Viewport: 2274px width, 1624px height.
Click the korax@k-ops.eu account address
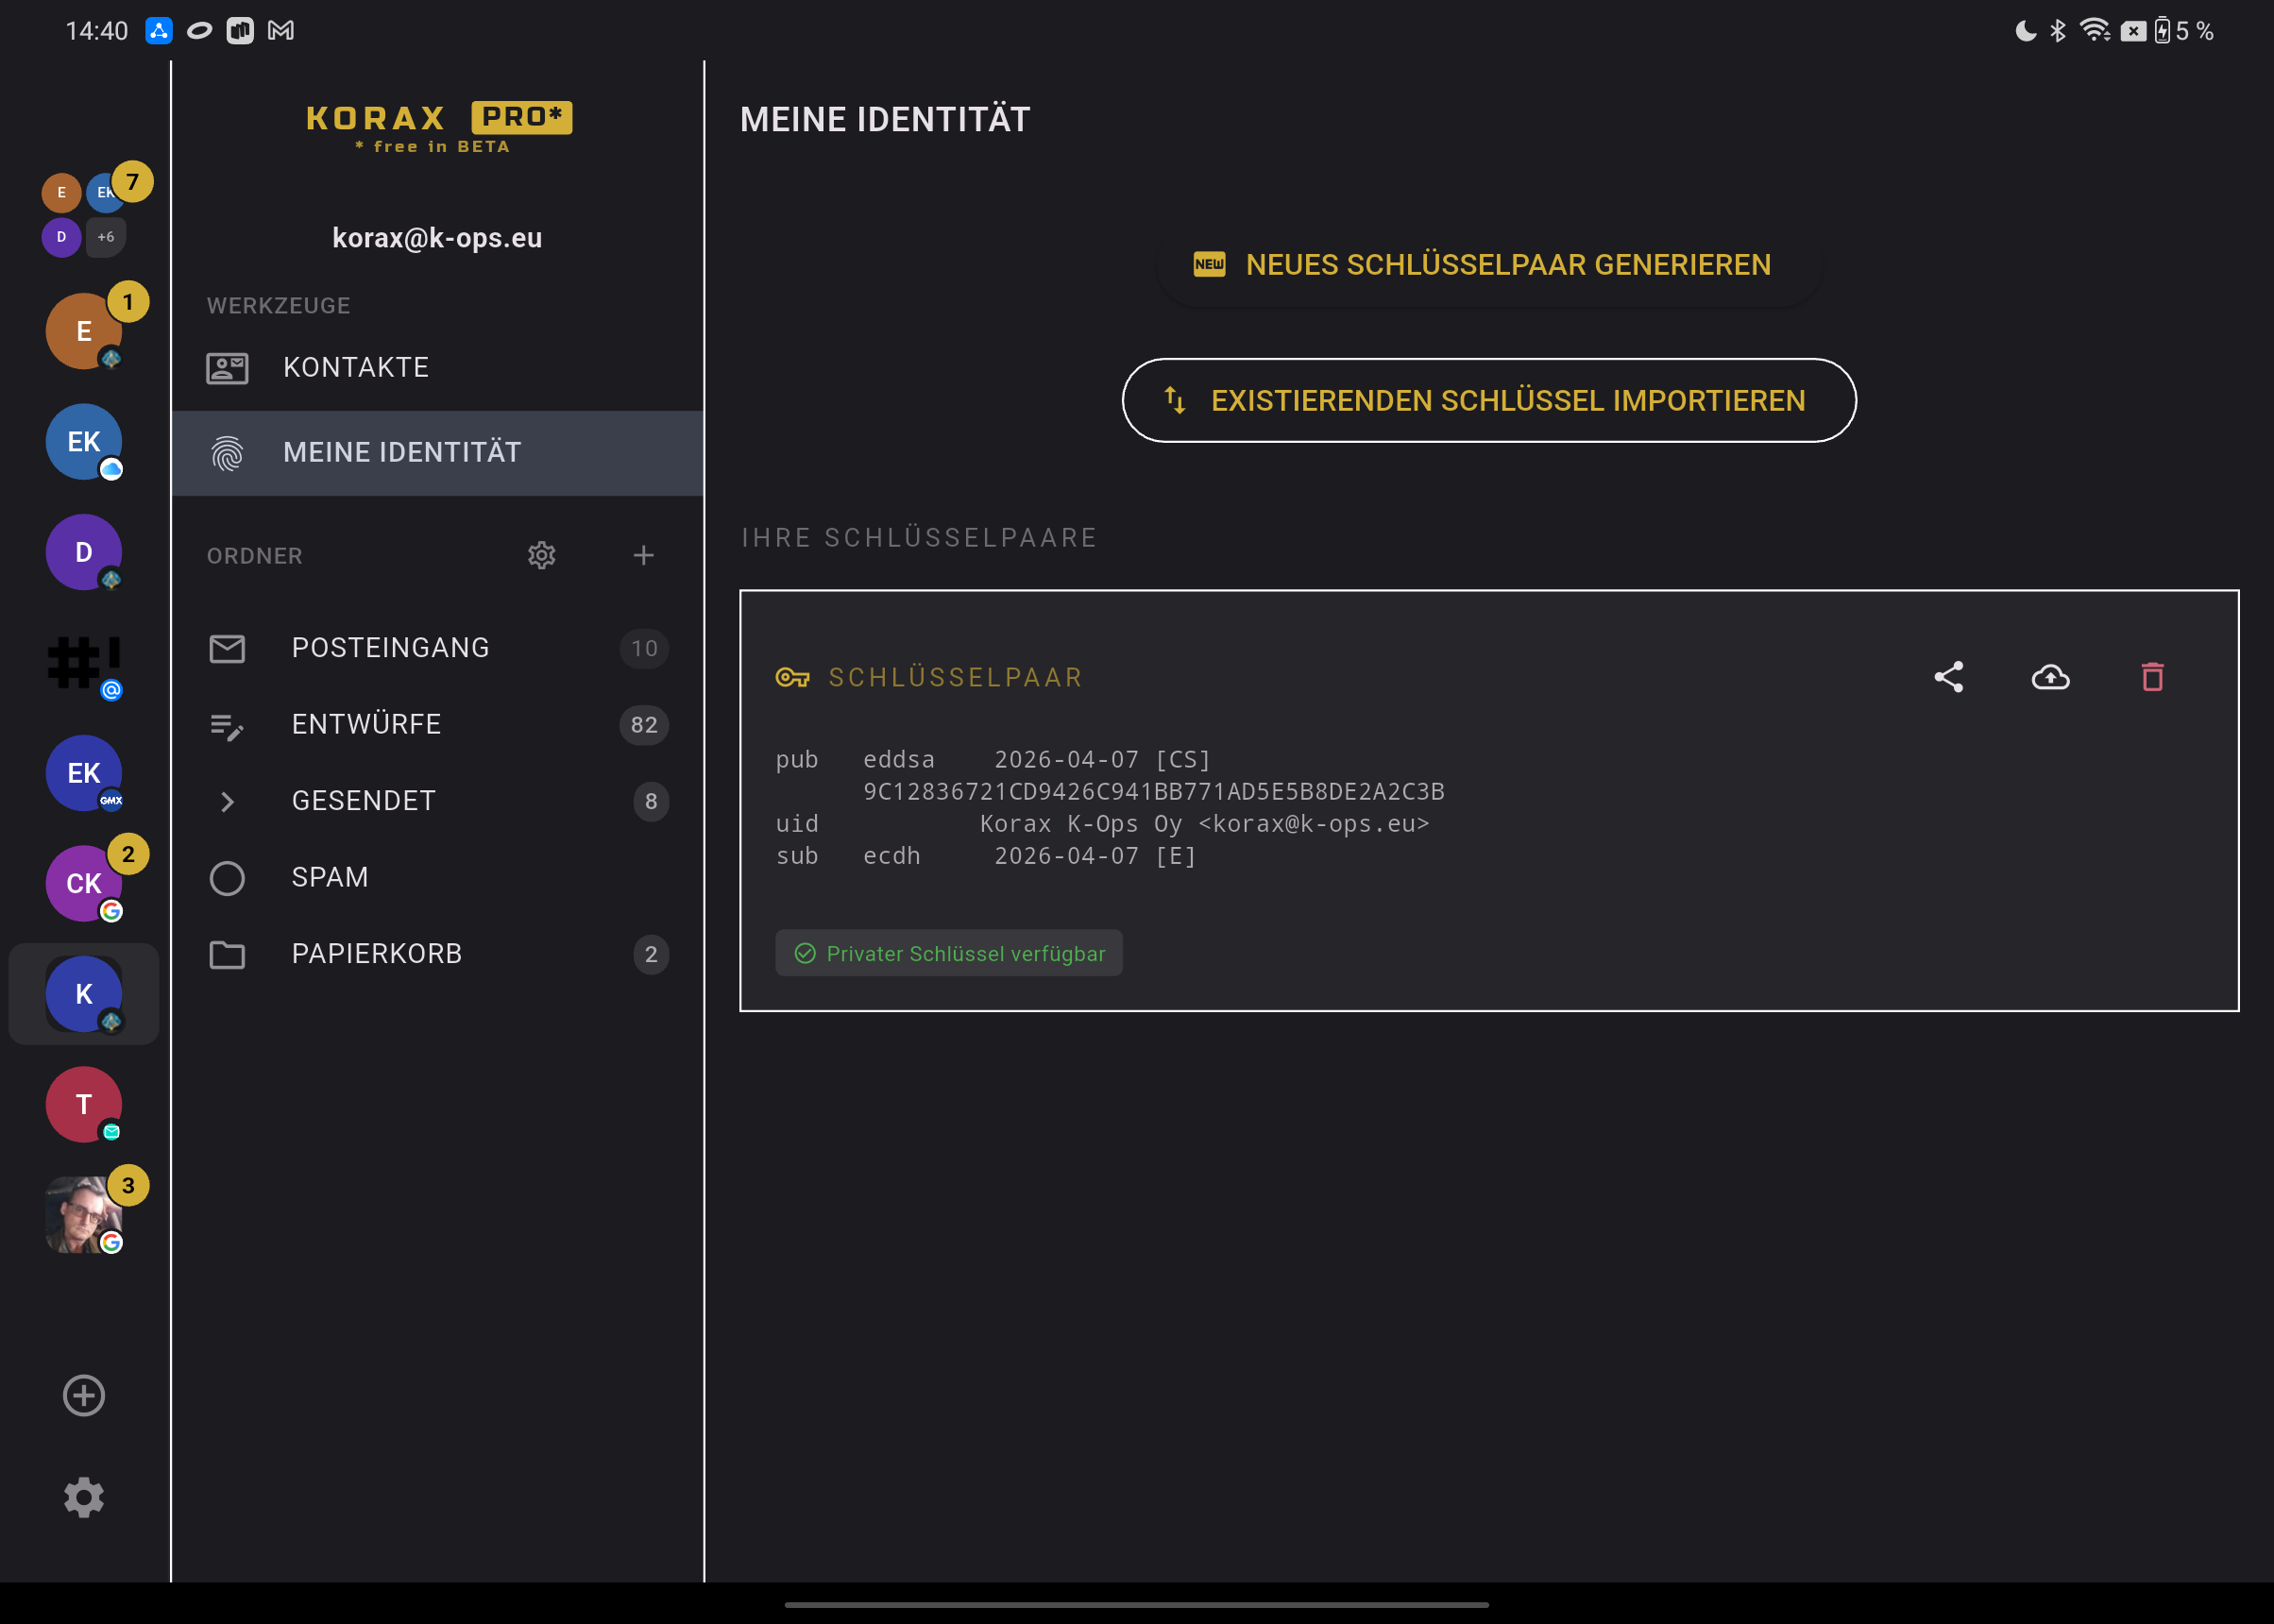pos(437,238)
